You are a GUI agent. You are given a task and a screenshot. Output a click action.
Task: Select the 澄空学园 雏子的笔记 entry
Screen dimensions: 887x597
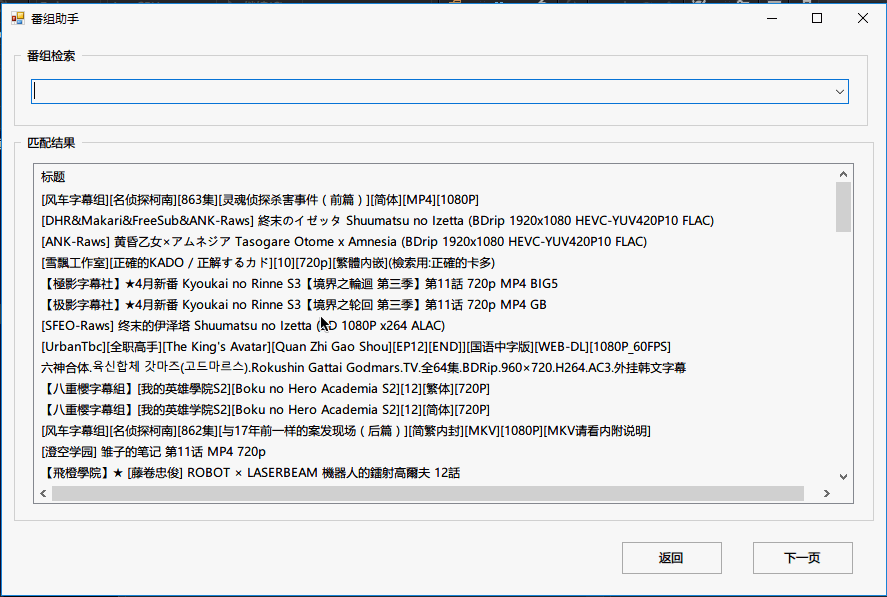point(150,451)
